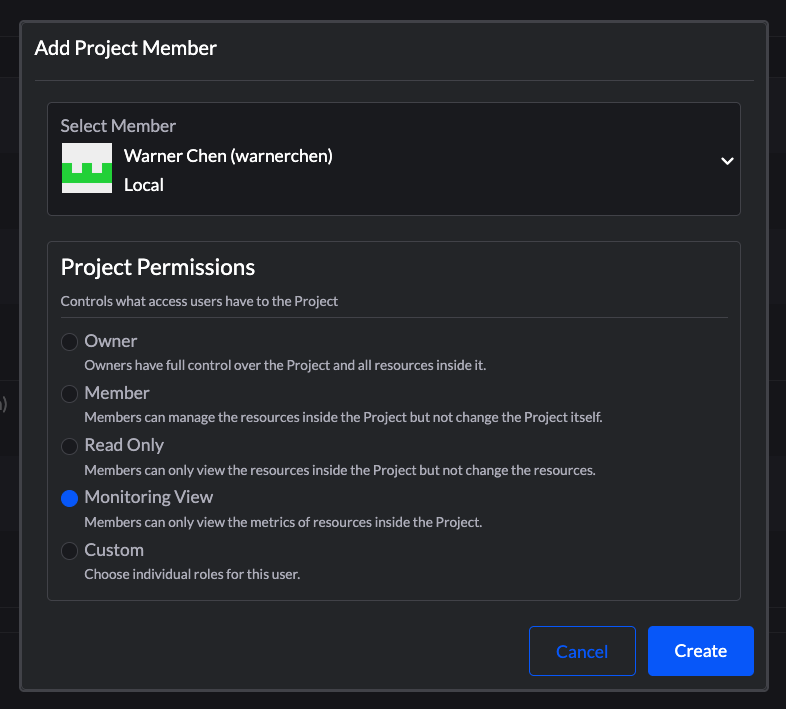Click the Owner permission label
Image resolution: width=786 pixels, height=709 pixels.
(x=111, y=341)
